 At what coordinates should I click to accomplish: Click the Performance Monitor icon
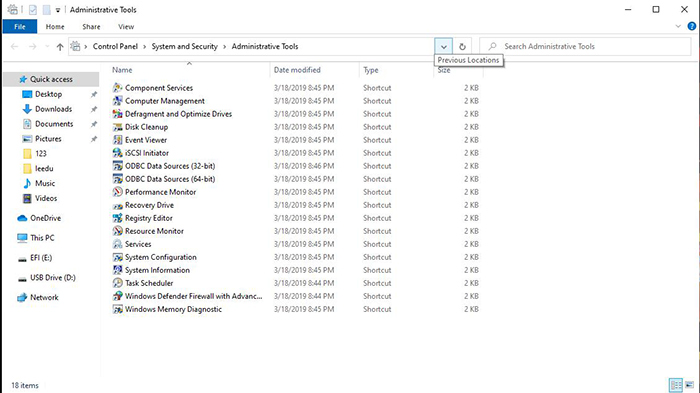117,192
